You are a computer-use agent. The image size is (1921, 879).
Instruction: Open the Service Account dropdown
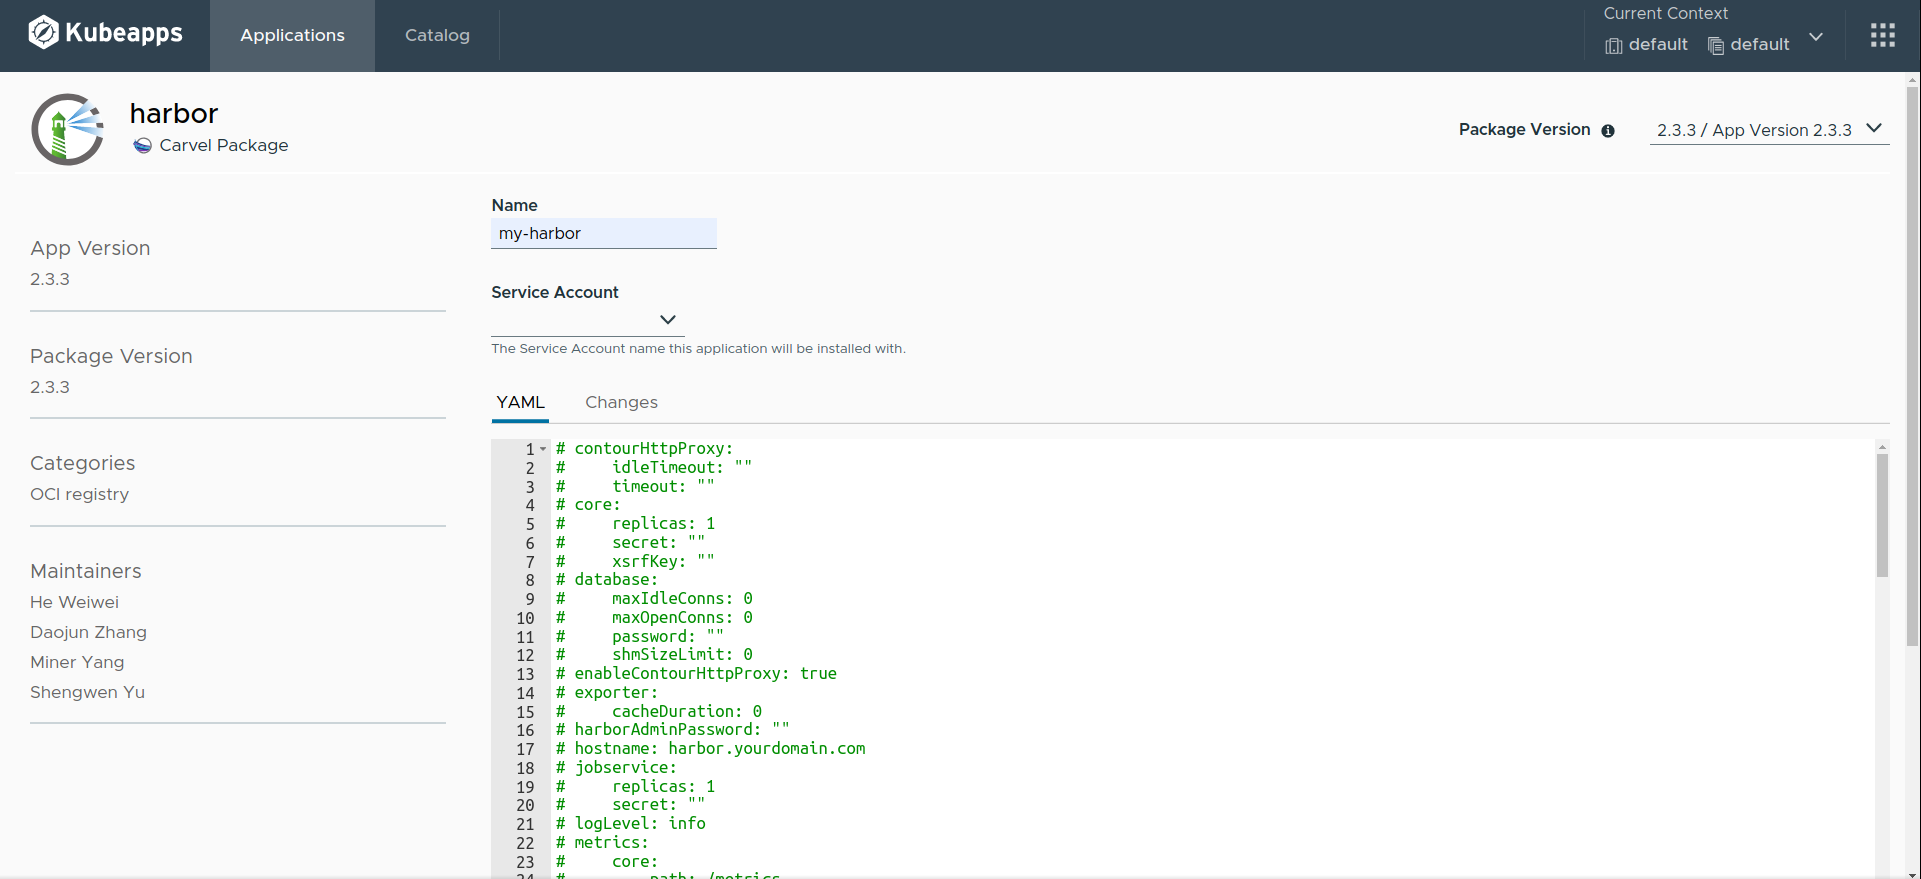tap(587, 320)
